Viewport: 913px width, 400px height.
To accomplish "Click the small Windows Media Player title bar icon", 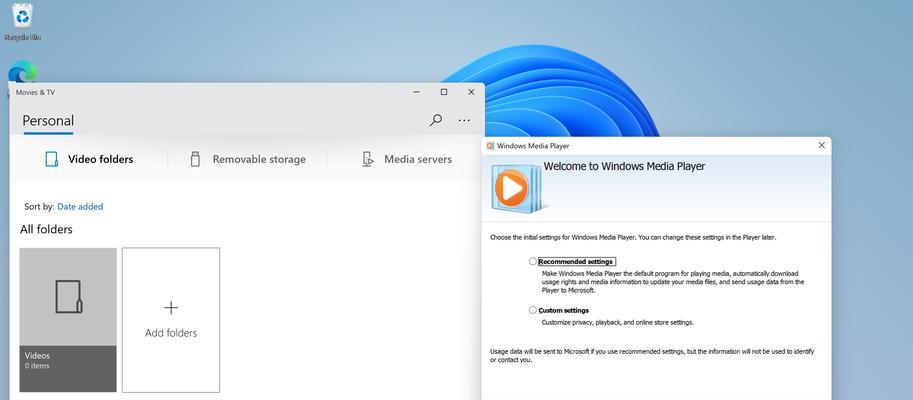I will click(x=490, y=146).
